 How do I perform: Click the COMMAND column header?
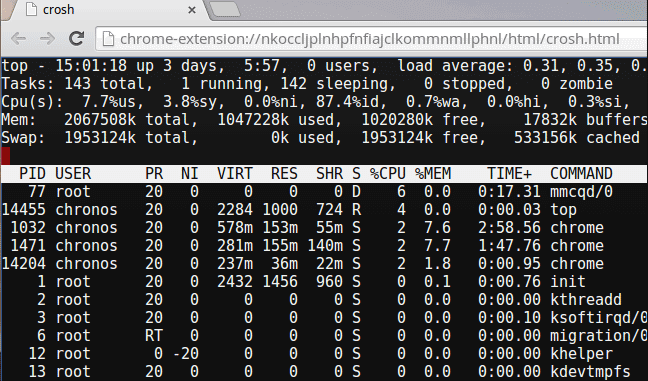tap(581, 174)
